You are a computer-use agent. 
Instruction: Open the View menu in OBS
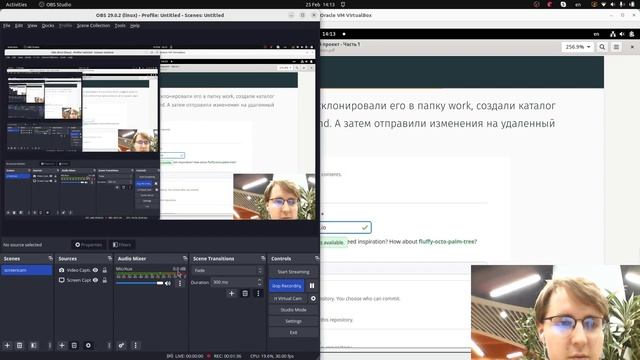click(32, 25)
